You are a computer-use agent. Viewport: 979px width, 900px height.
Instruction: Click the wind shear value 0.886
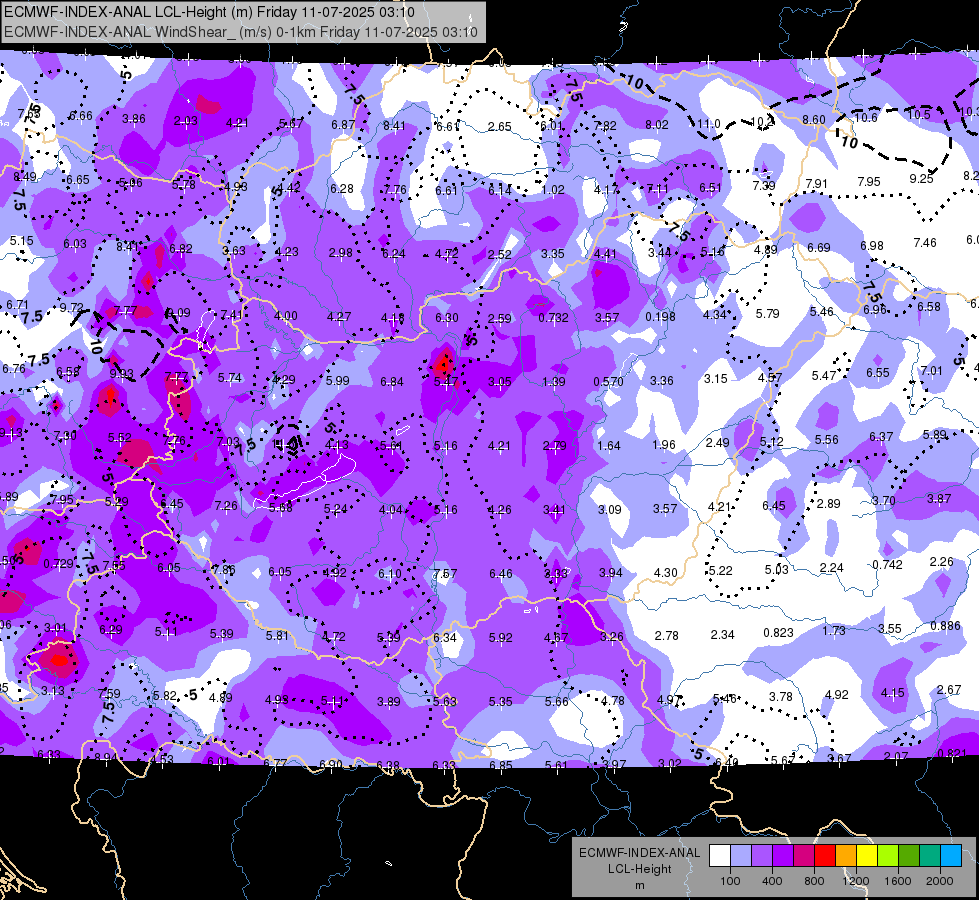point(945,626)
